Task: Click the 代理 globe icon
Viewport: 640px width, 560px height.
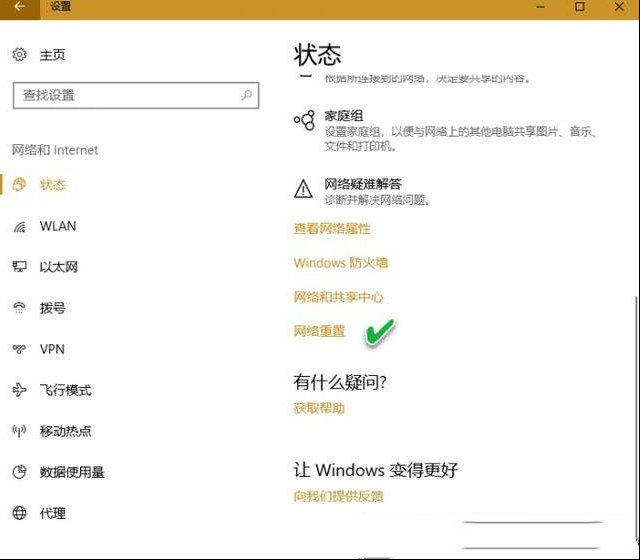Action: click(19, 513)
